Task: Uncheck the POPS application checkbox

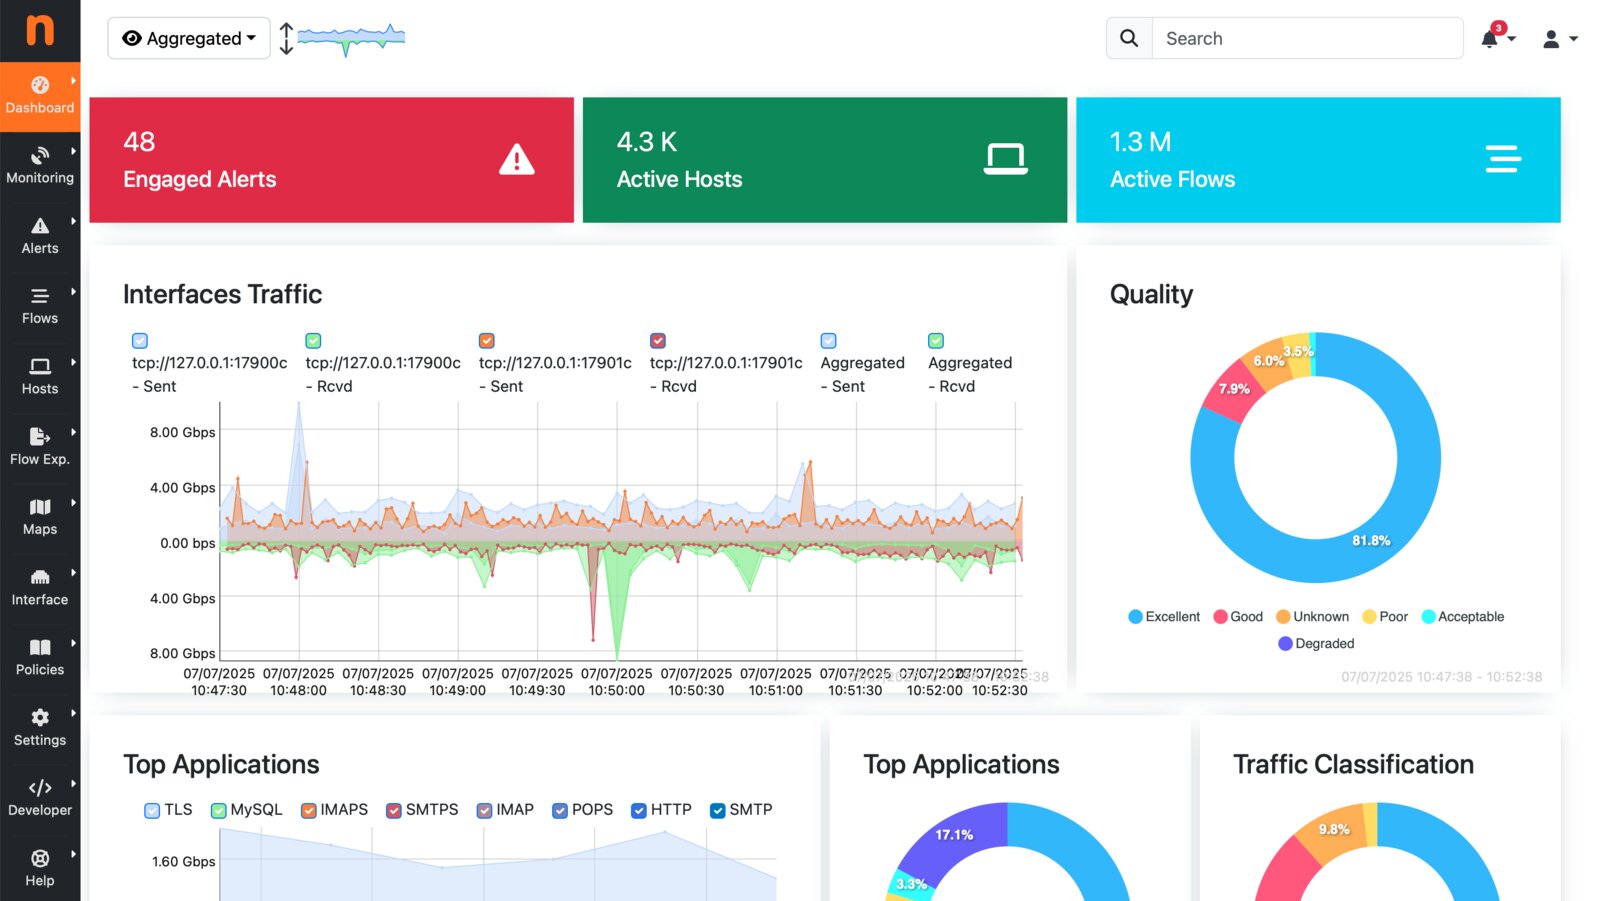Action: (x=560, y=810)
